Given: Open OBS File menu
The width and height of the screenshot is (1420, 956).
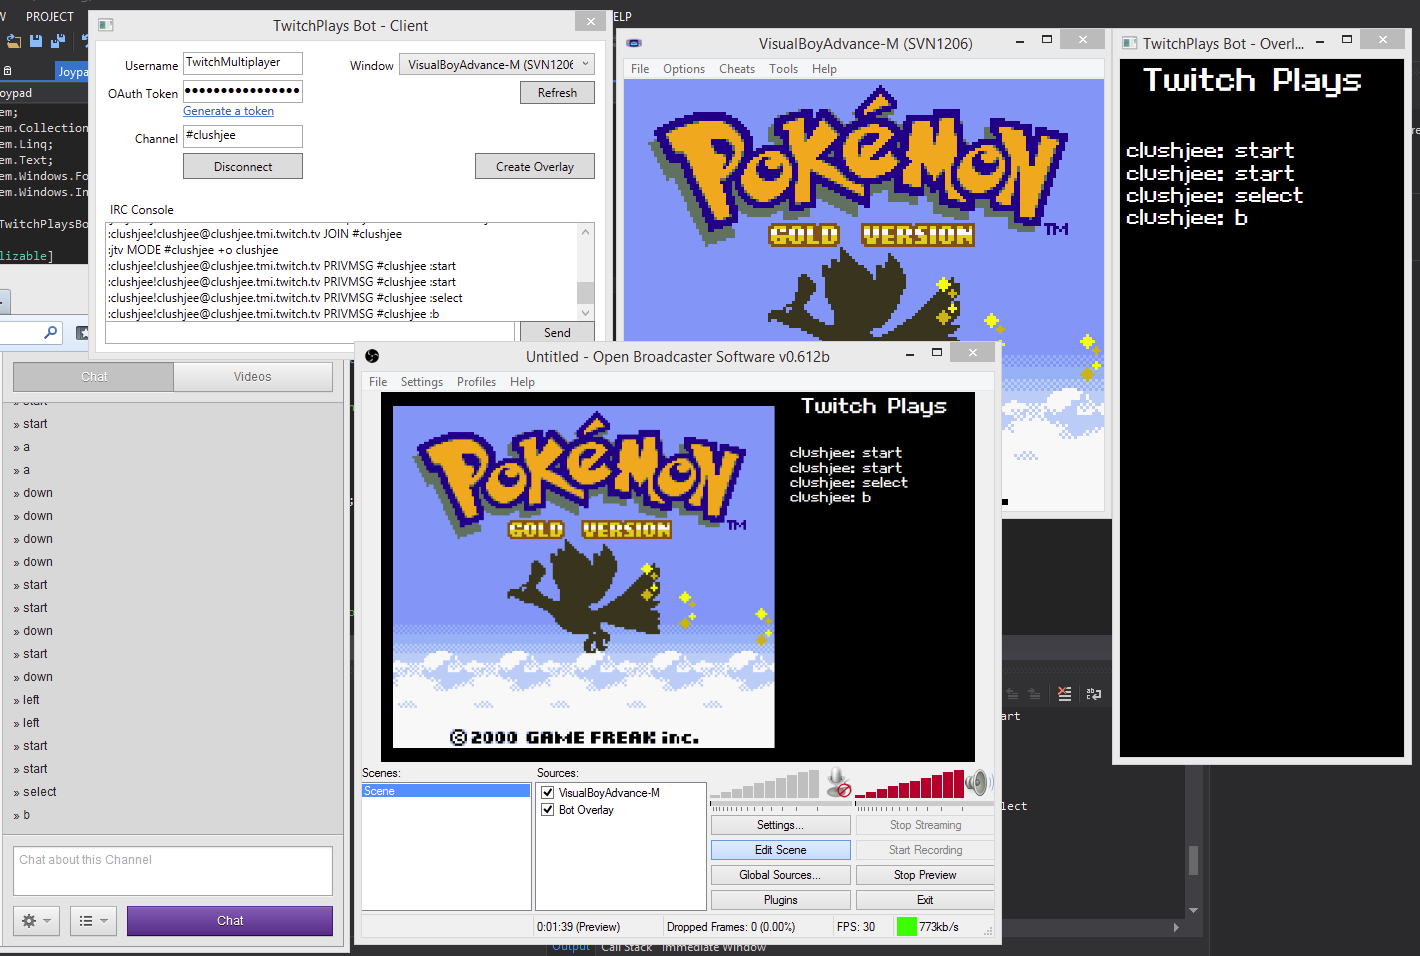Looking at the screenshot, I should point(378,382).
